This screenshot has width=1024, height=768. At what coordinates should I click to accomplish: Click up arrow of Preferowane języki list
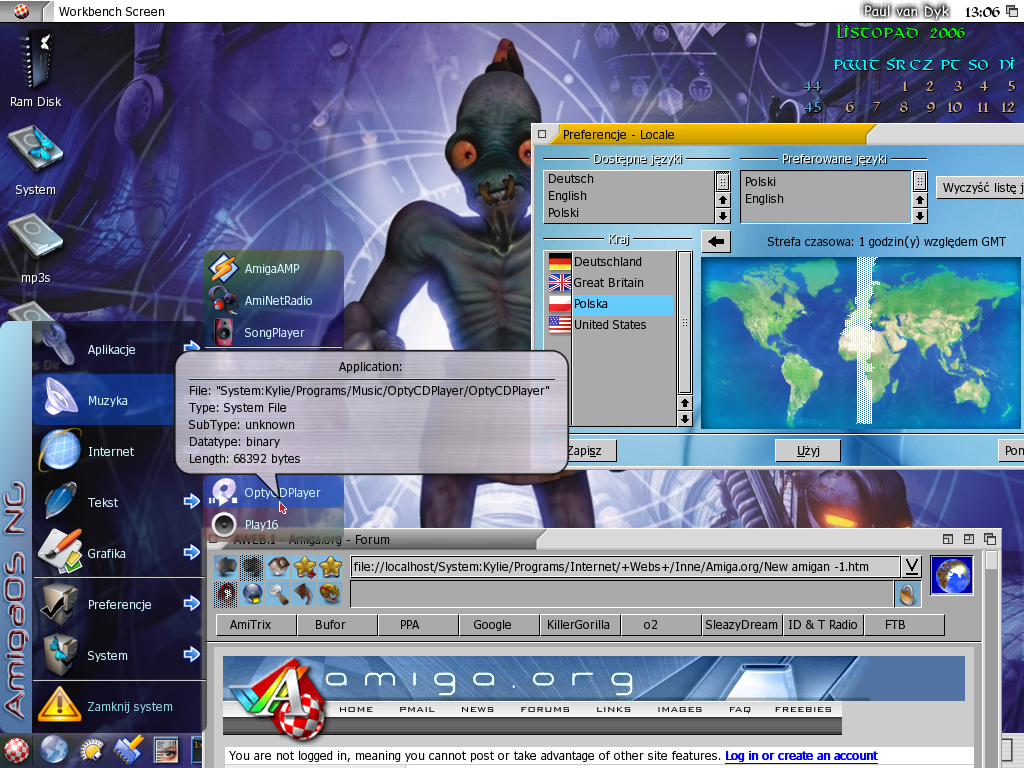pos(920,200)
